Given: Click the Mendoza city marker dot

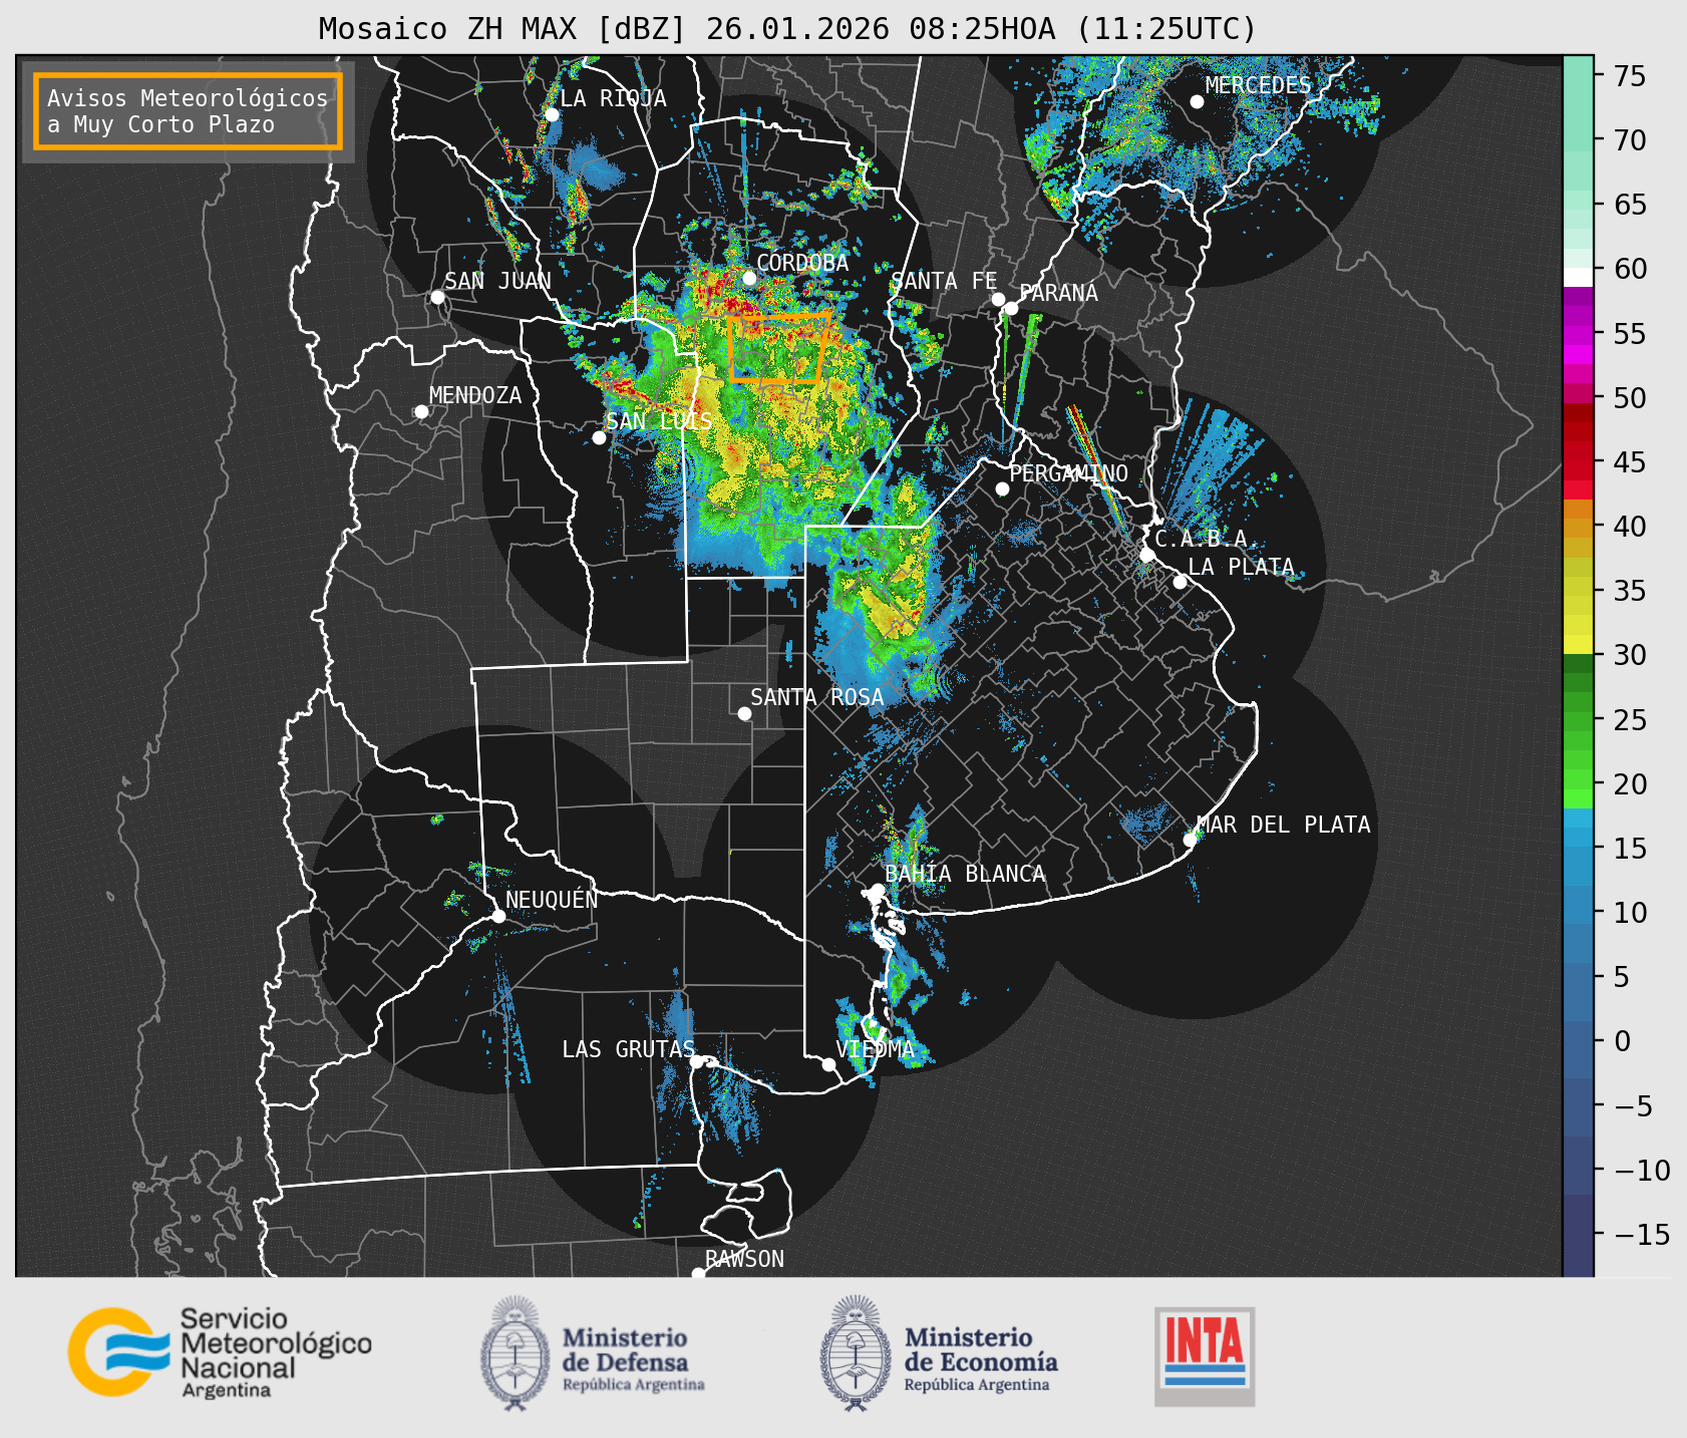Looking at the screenshot, I should pyautogui.click(x=421, y=412).
